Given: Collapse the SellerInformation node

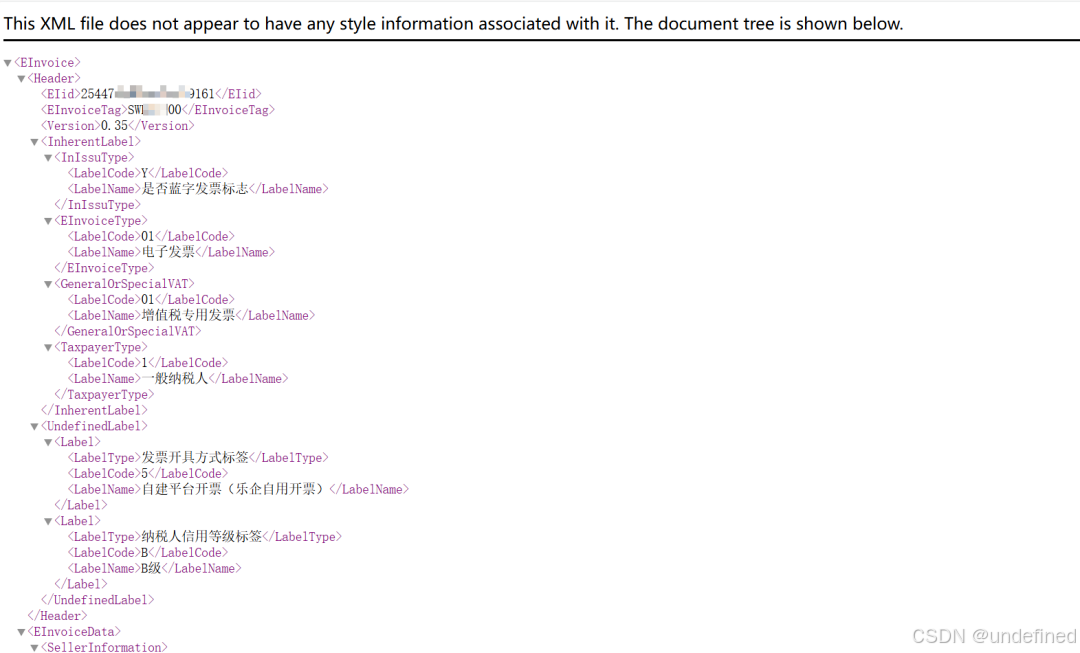Looking at the screenshot, I should [35, 647].
